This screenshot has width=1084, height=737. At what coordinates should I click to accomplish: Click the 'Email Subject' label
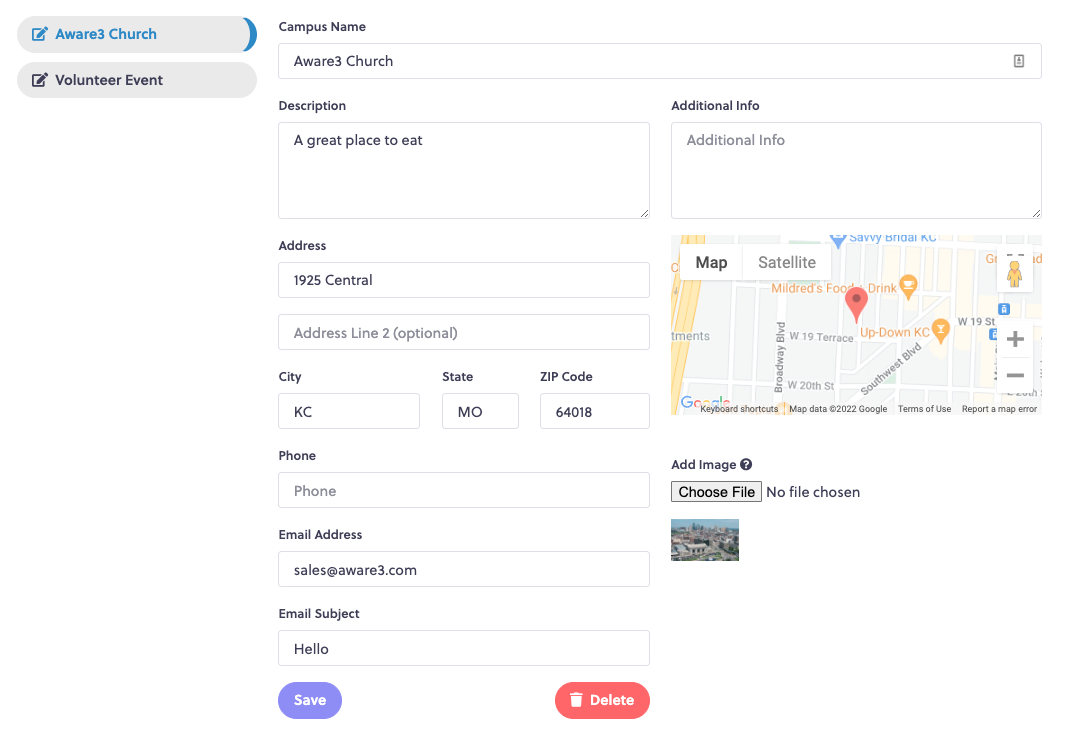tap(319, 613)
